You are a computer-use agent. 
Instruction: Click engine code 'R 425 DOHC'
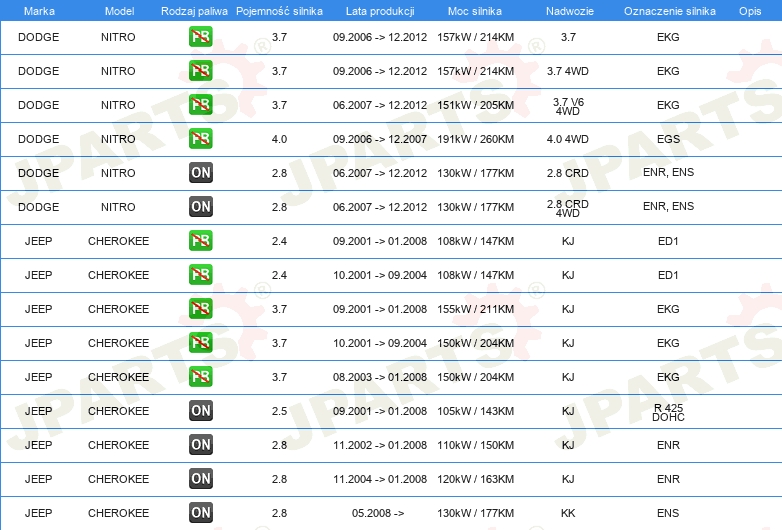[x=668, y=412]
